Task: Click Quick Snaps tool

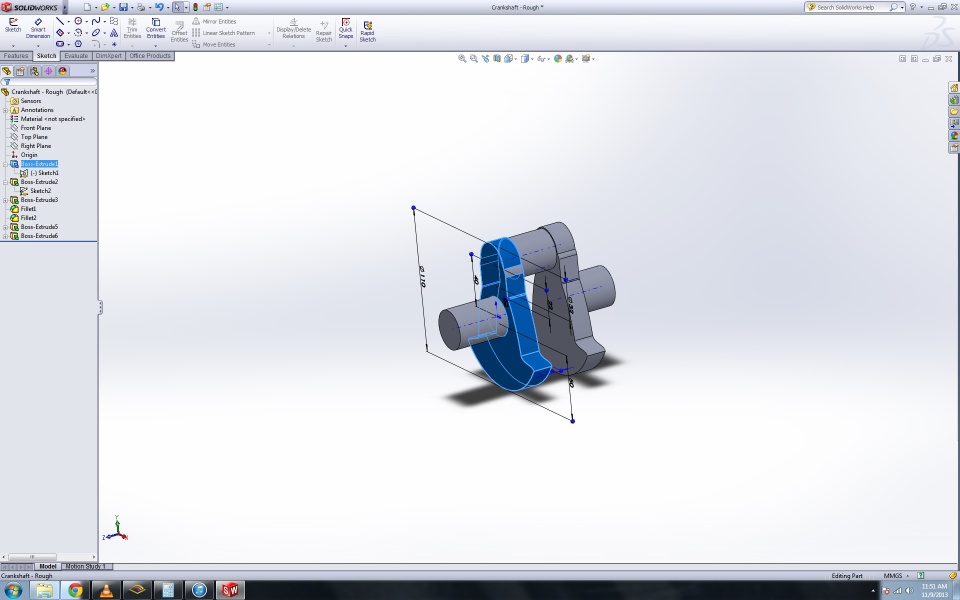Action: coord(345,28)
